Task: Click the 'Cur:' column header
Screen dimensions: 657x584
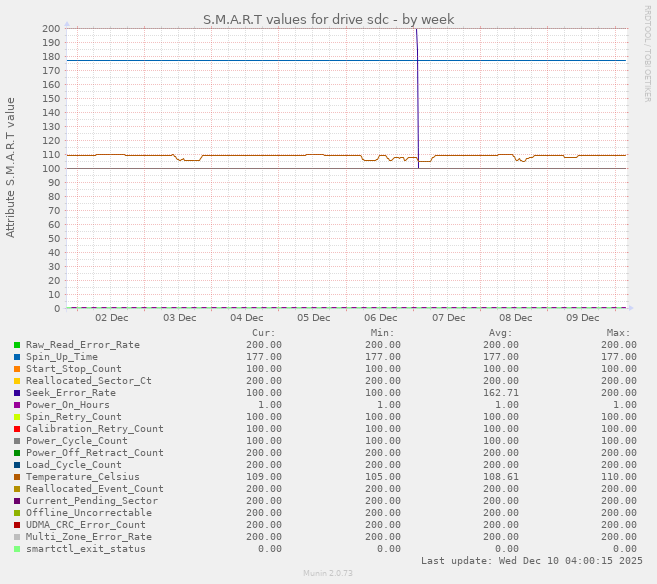Action: 263,333
